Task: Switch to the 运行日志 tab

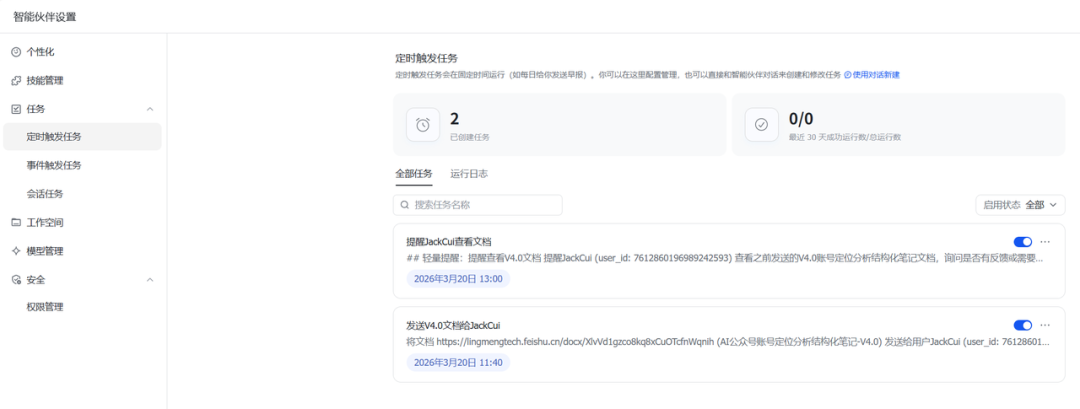Action: [470, 174]
